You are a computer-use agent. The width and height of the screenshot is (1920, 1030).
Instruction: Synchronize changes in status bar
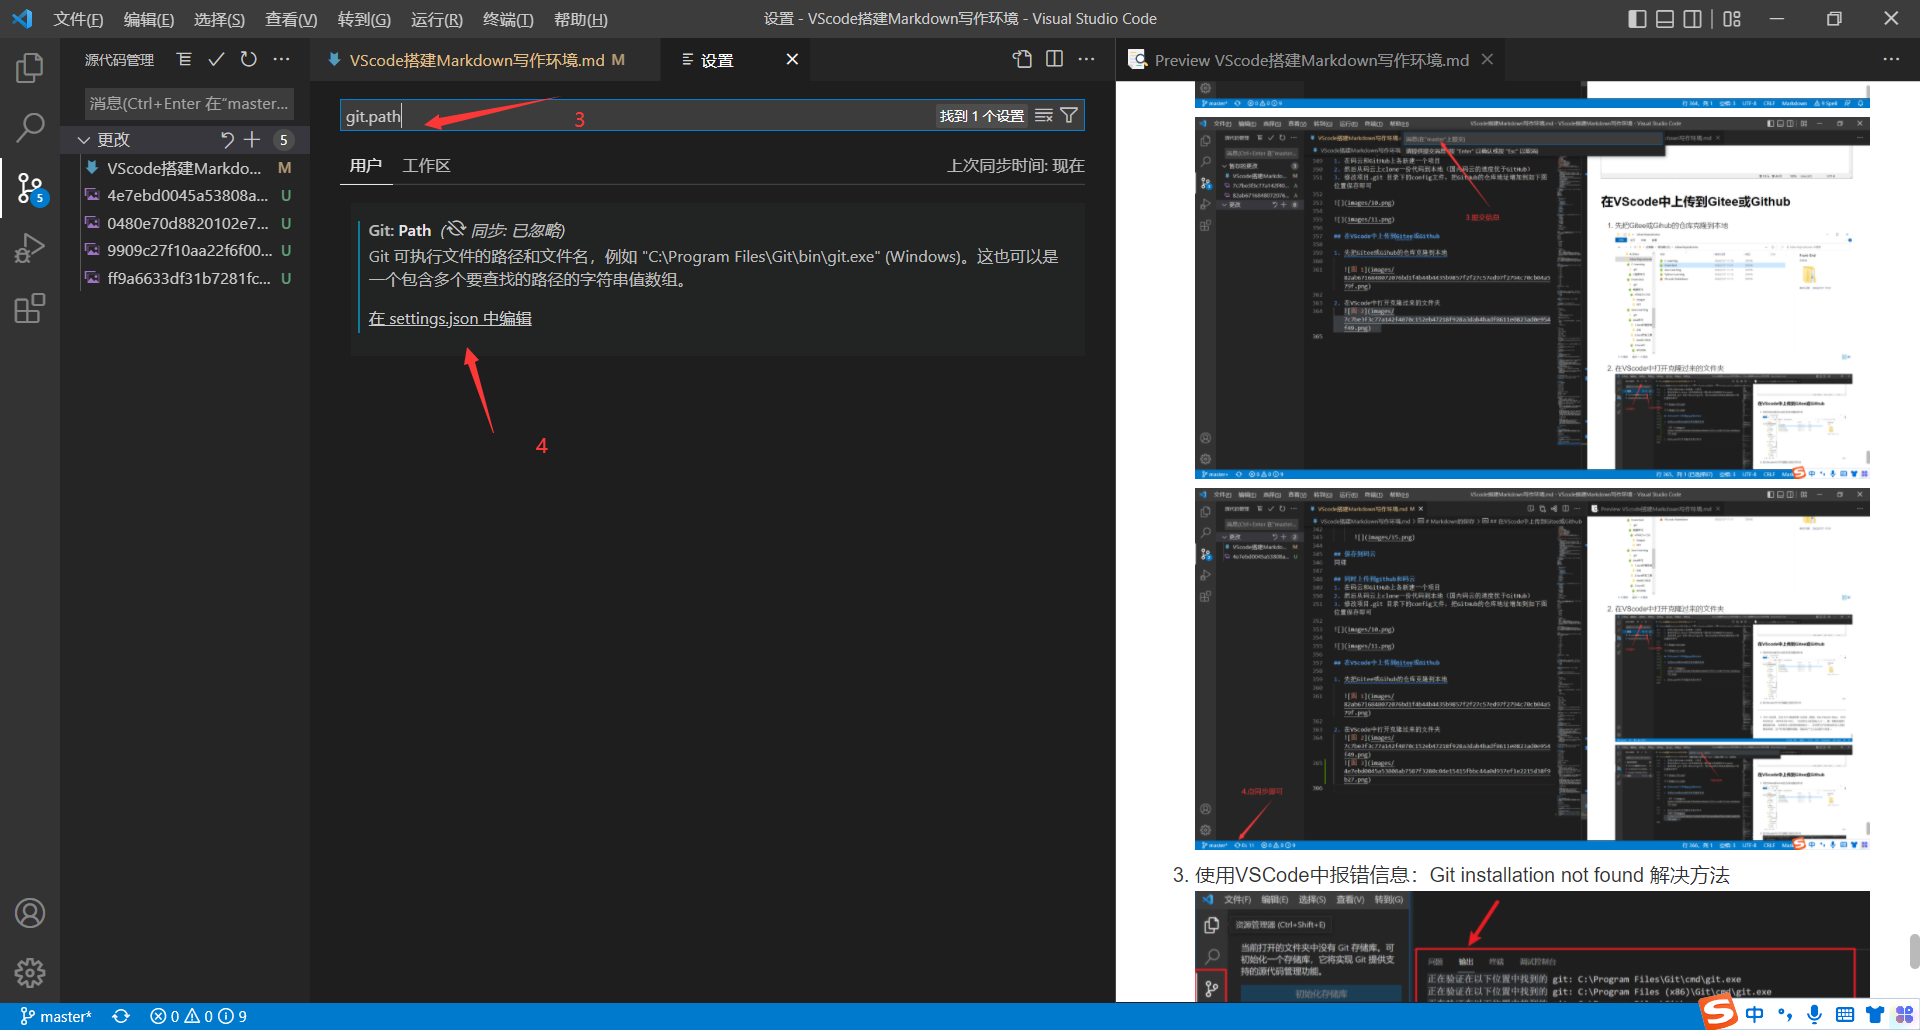[x=121, y=1016]
